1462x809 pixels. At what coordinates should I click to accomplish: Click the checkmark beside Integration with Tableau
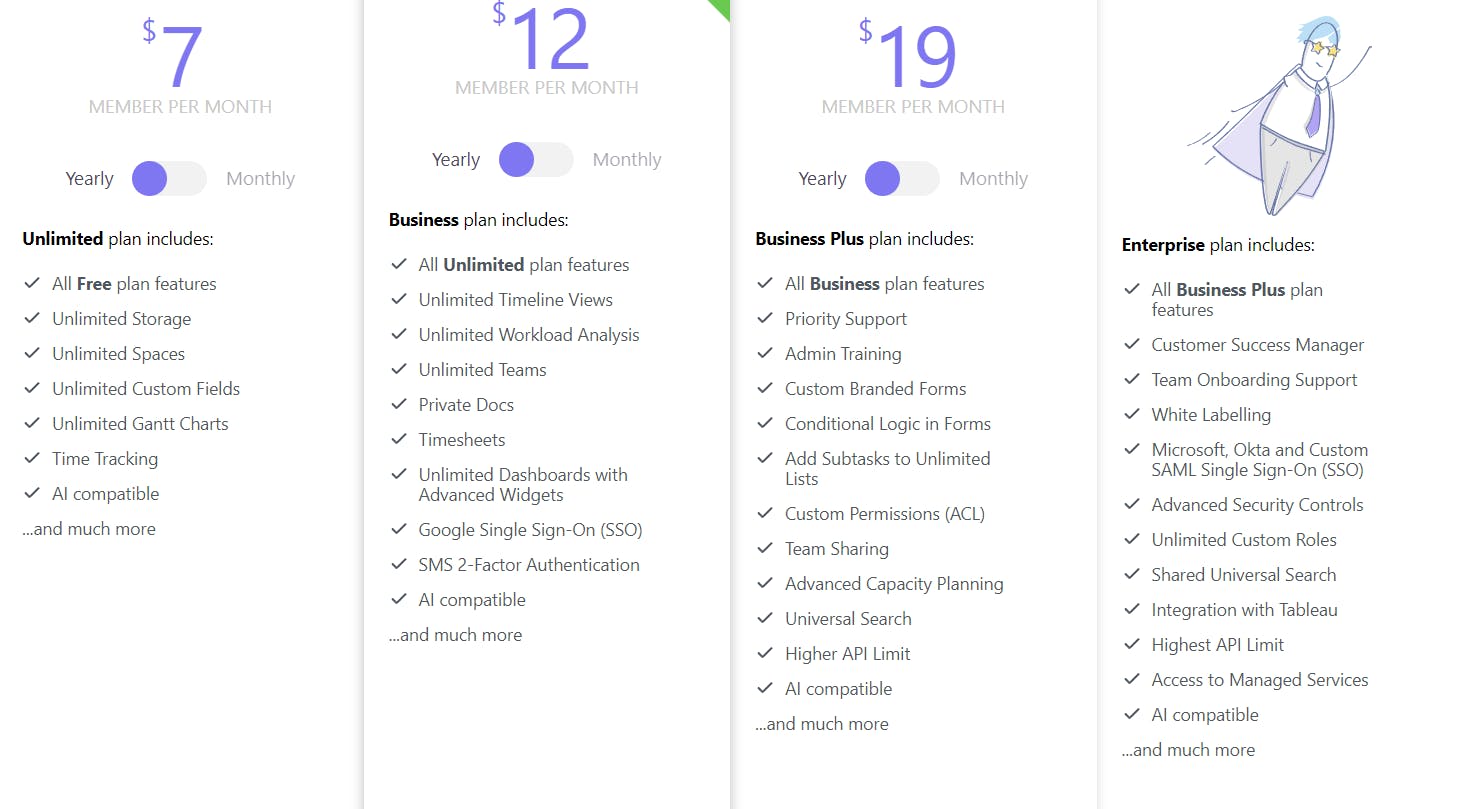1132,610
